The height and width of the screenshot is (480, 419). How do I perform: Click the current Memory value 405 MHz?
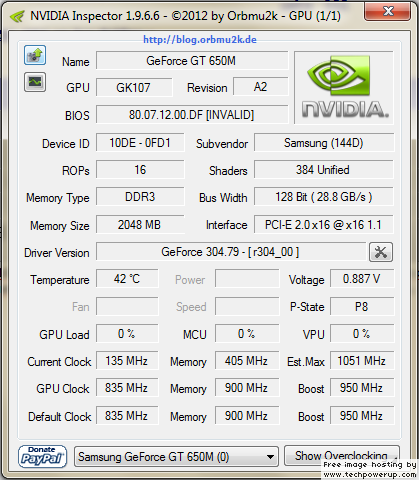(247, 361)
